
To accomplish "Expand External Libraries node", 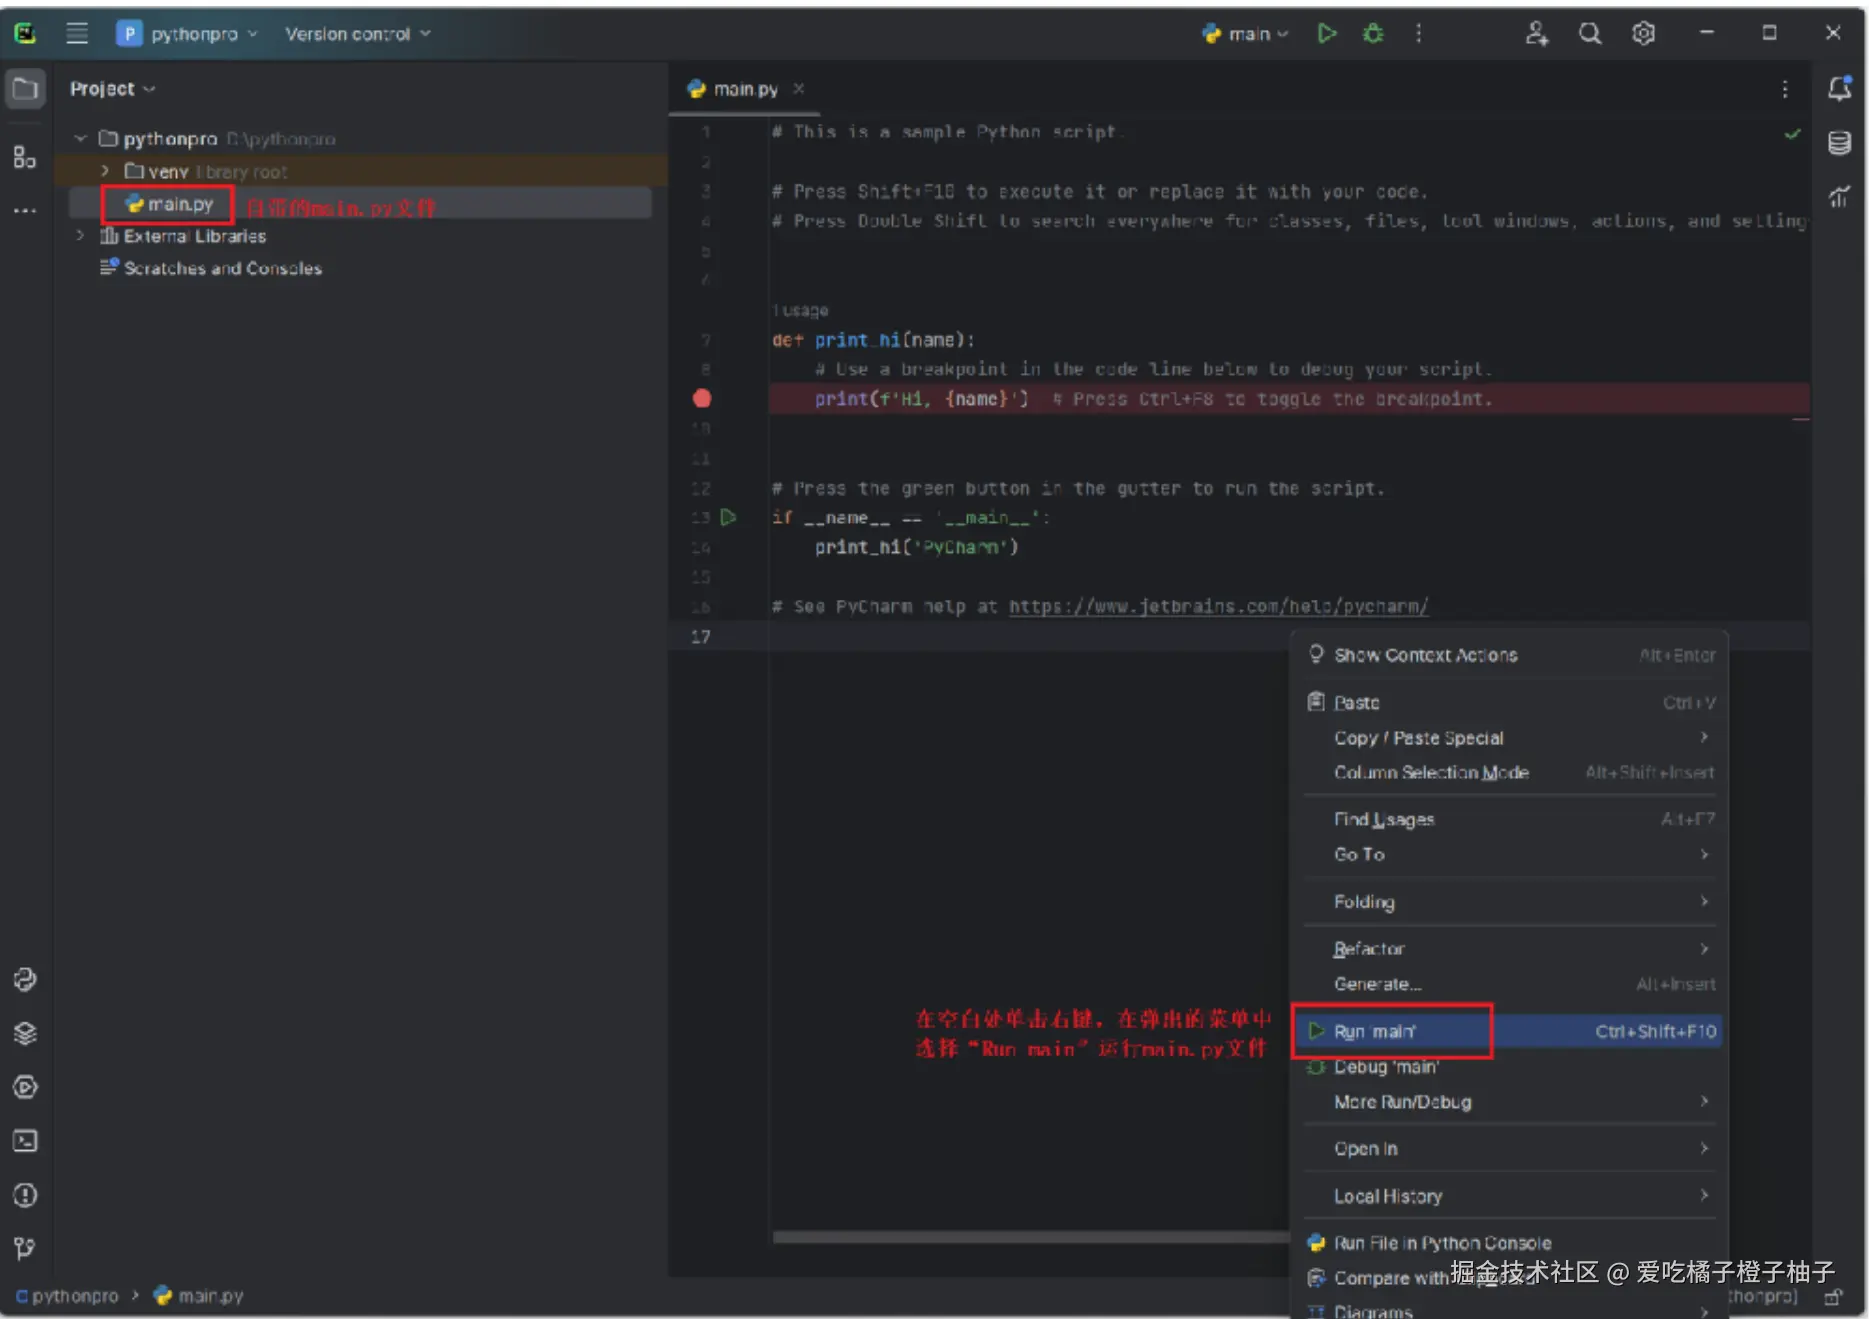I will (x=80, y=236).
